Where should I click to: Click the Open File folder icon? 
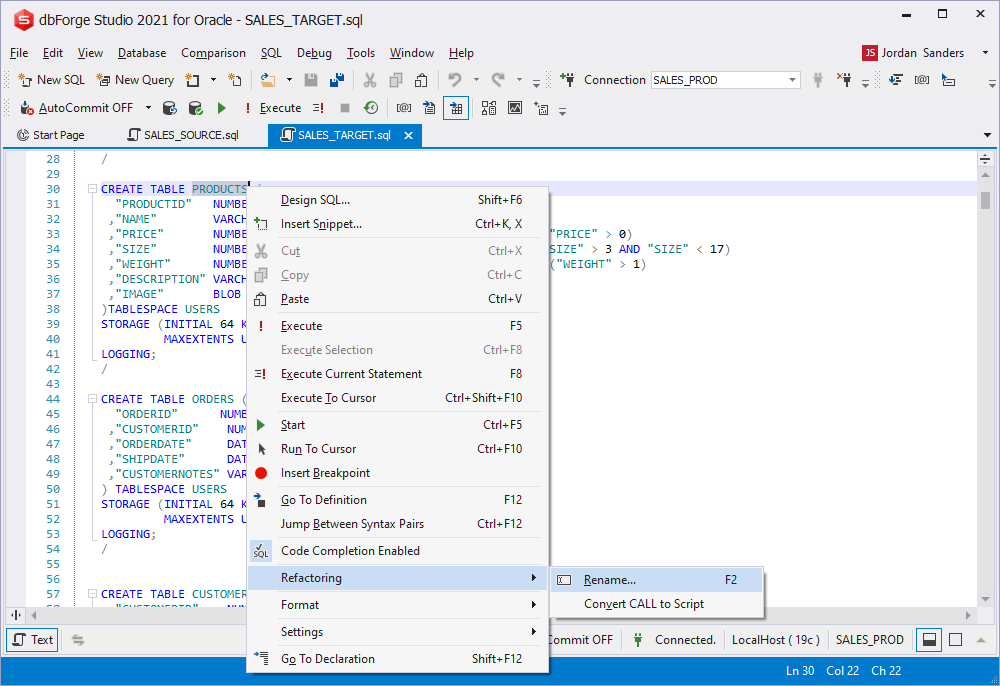point(268,80)
